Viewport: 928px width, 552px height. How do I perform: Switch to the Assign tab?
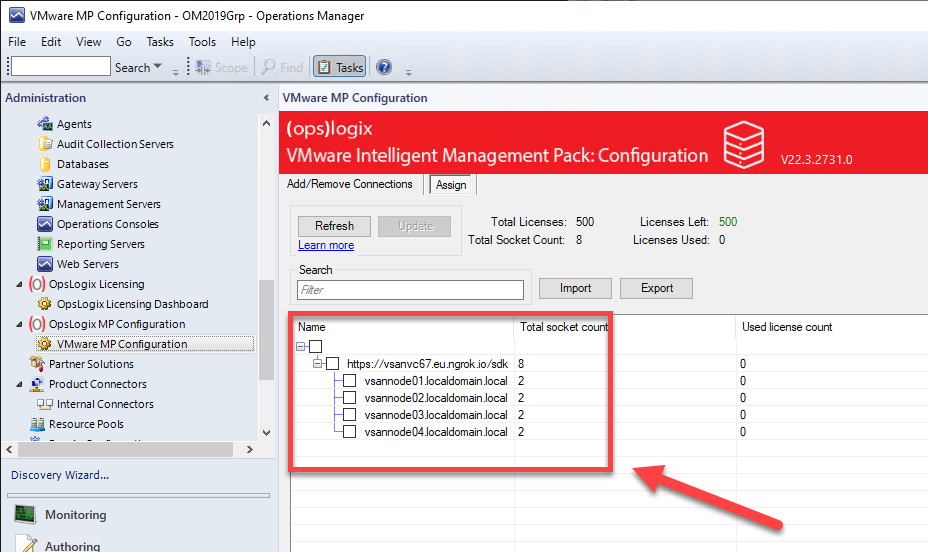(451, 185)
